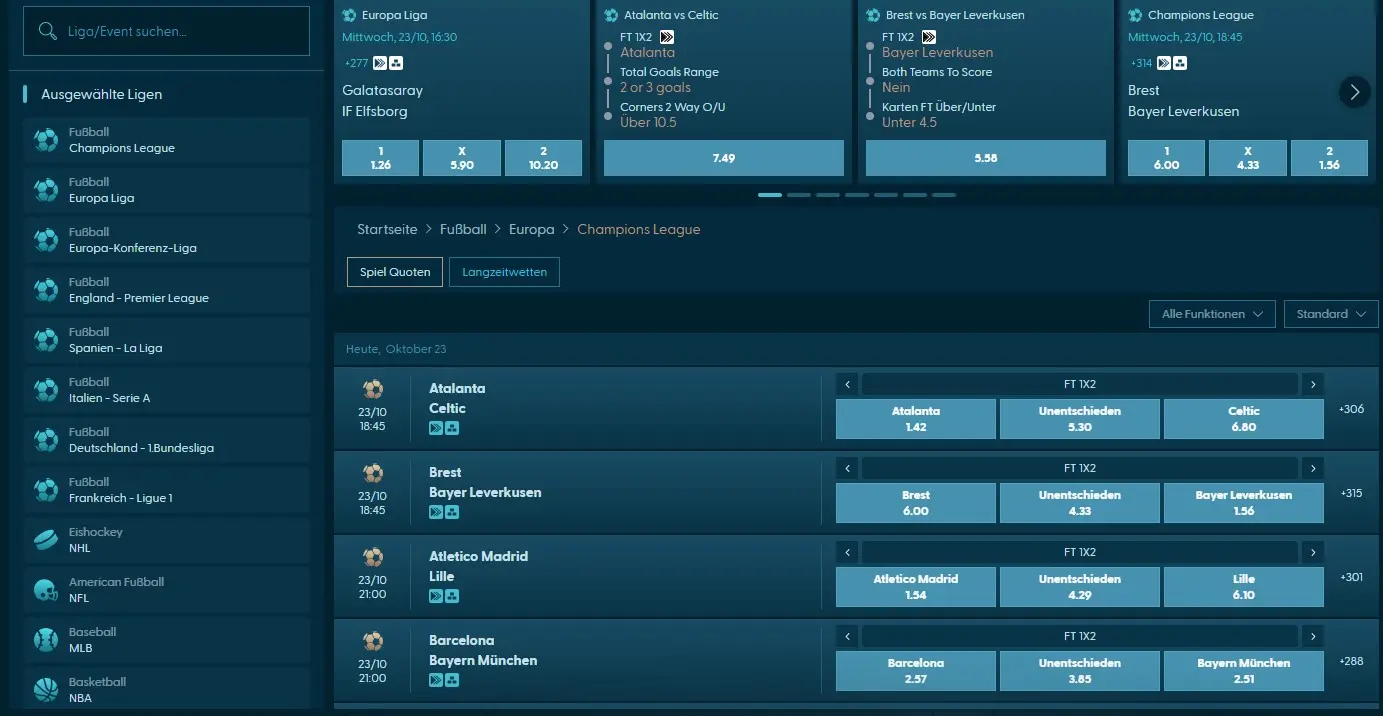
Task: Click the soccer ball icon in Barcelona match row
Action: (373, 641)
